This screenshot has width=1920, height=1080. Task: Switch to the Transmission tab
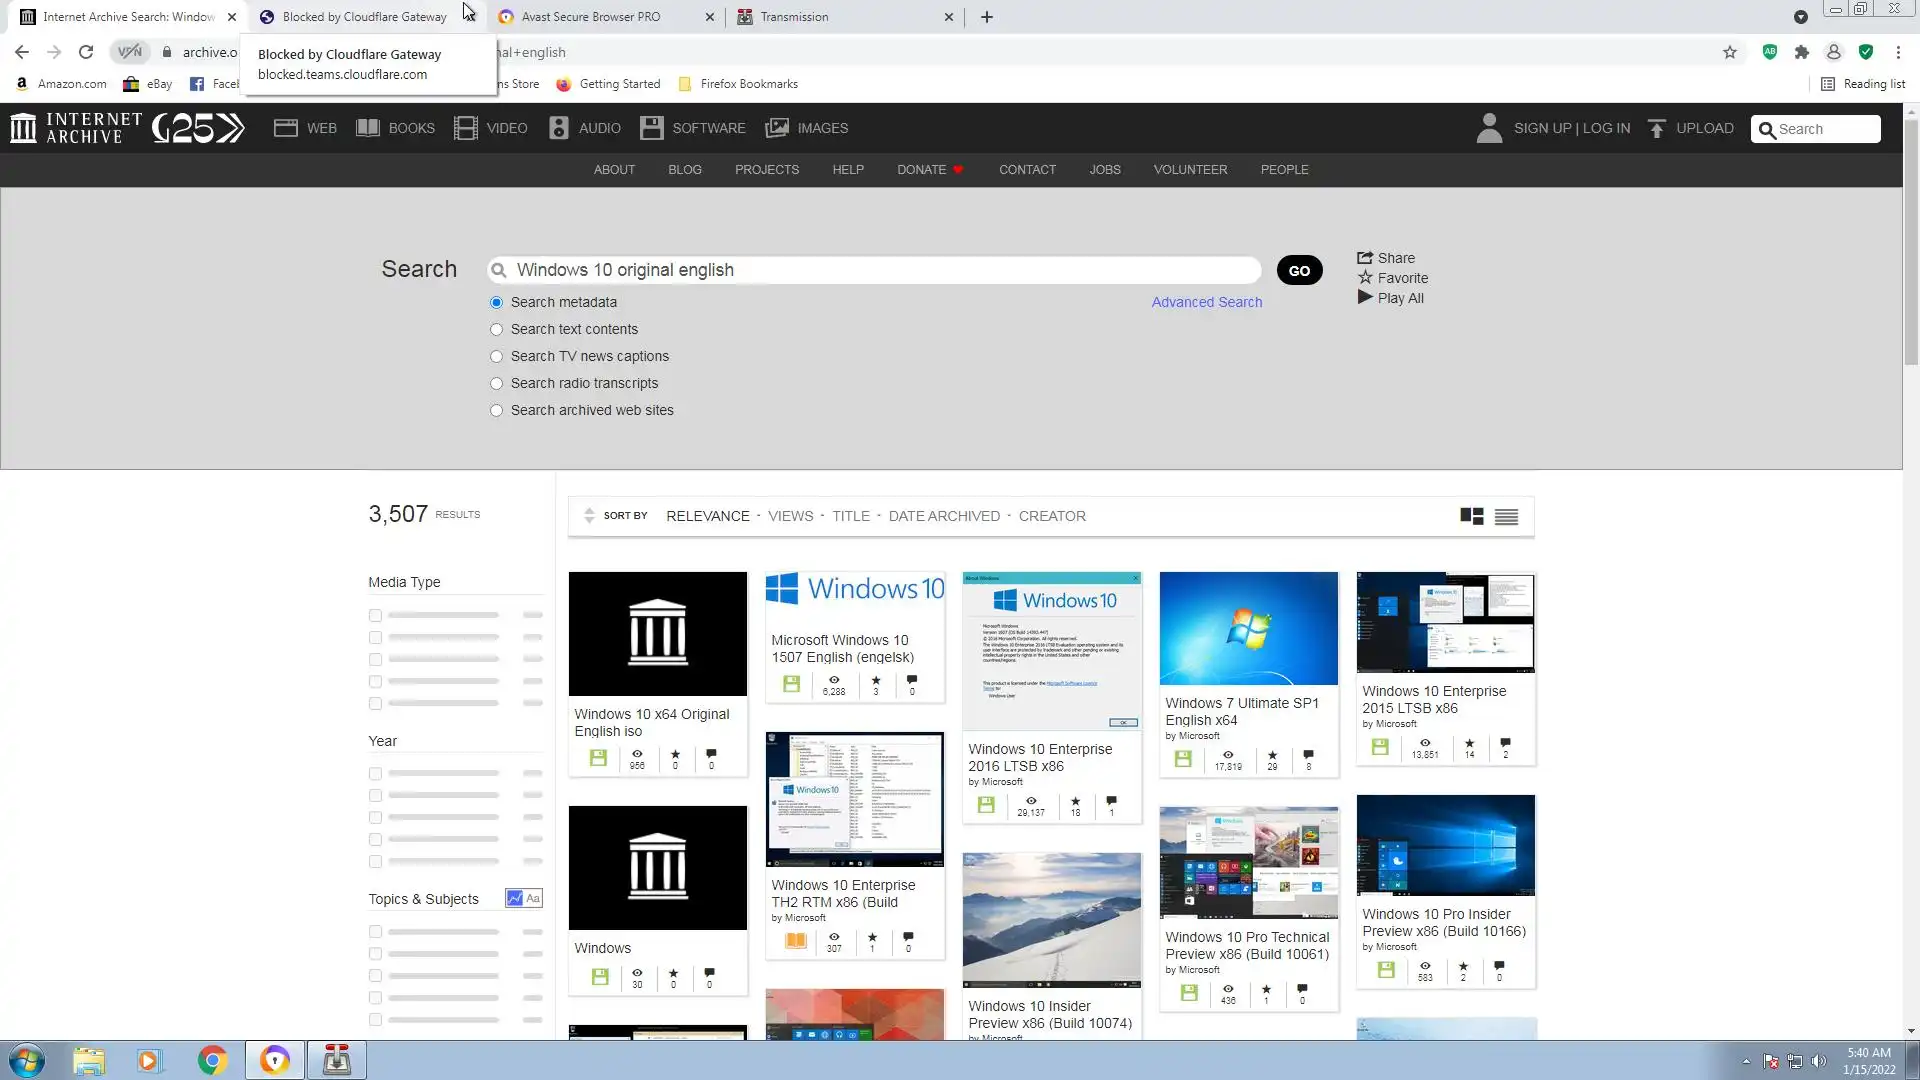click(794, 17)
